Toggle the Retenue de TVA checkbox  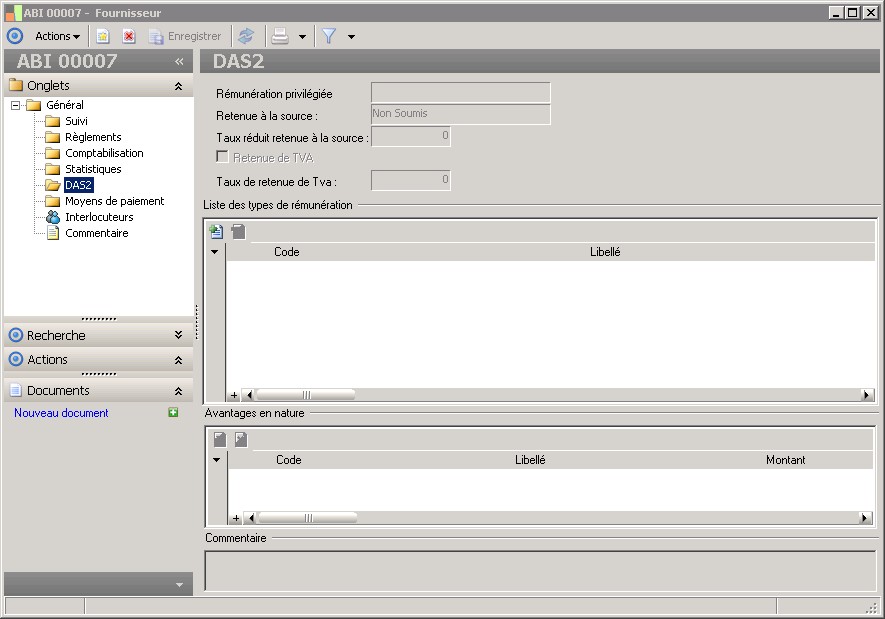pyautogui.click(x=222, y=158)
